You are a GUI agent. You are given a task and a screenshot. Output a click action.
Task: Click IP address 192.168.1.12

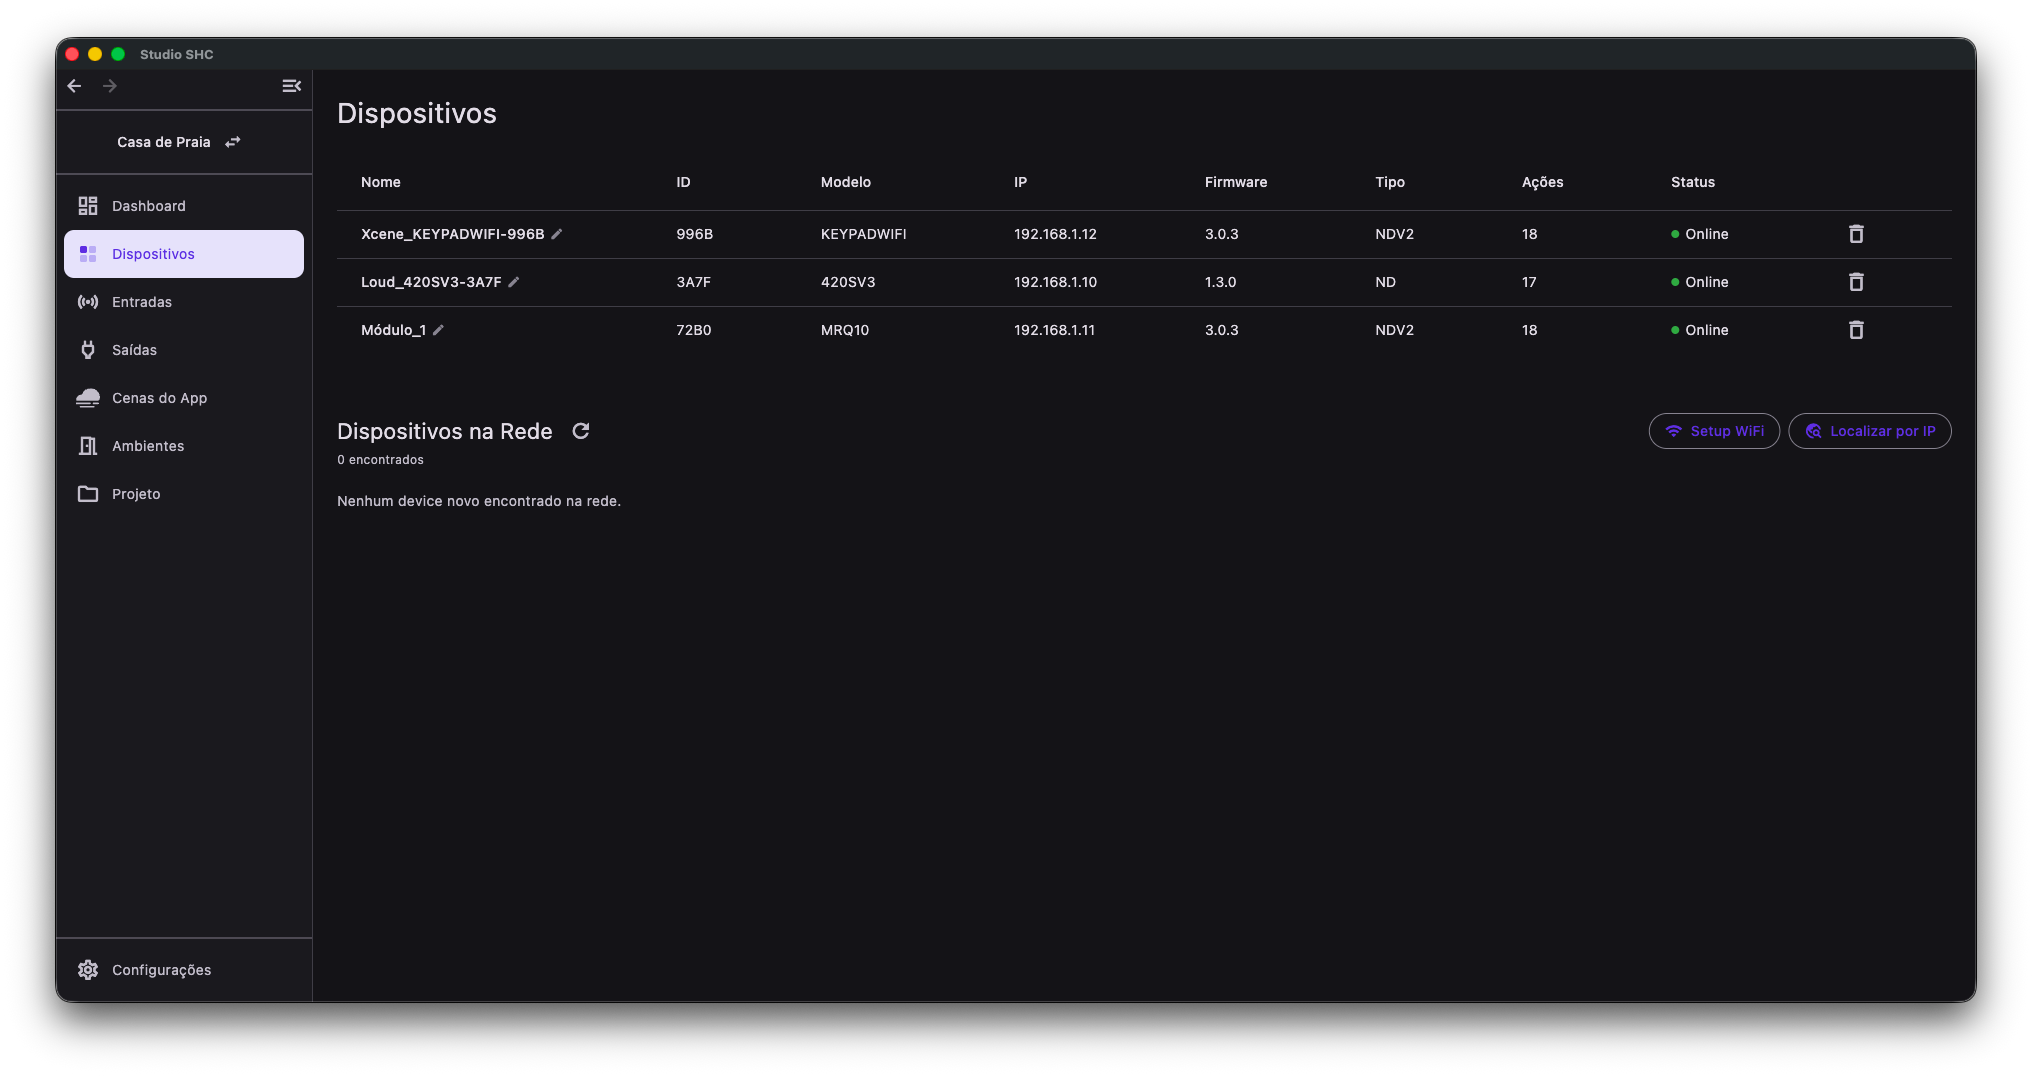[1055, 234]
